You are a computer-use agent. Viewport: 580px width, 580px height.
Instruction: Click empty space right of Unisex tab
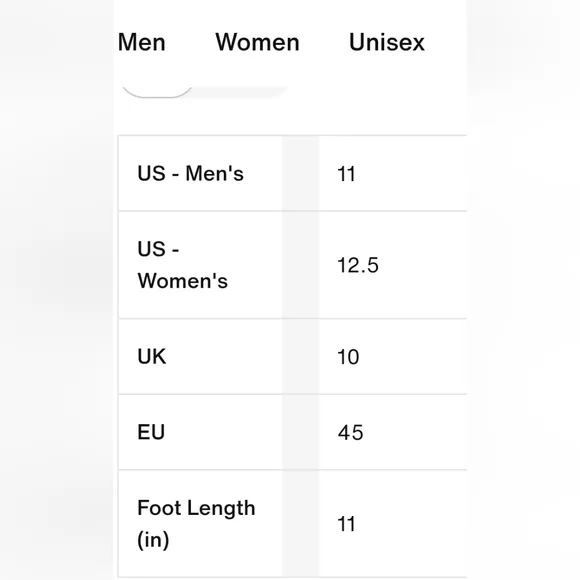[x=446, y=42]
